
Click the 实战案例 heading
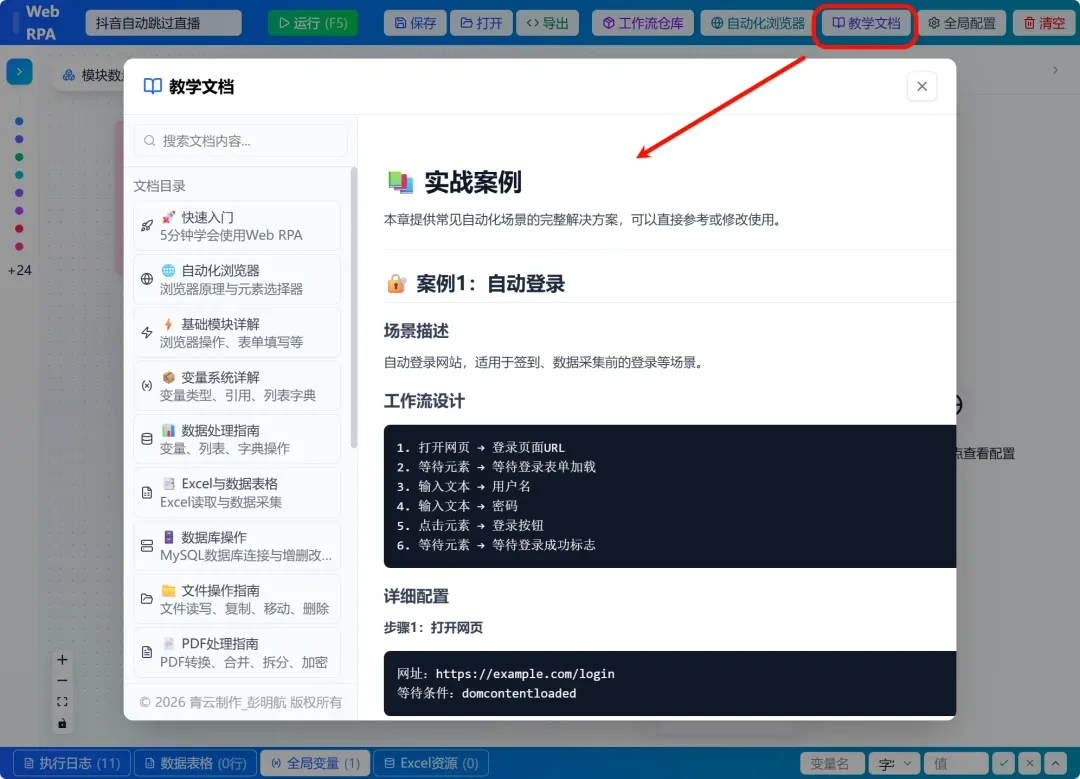[x=472, y=182]
